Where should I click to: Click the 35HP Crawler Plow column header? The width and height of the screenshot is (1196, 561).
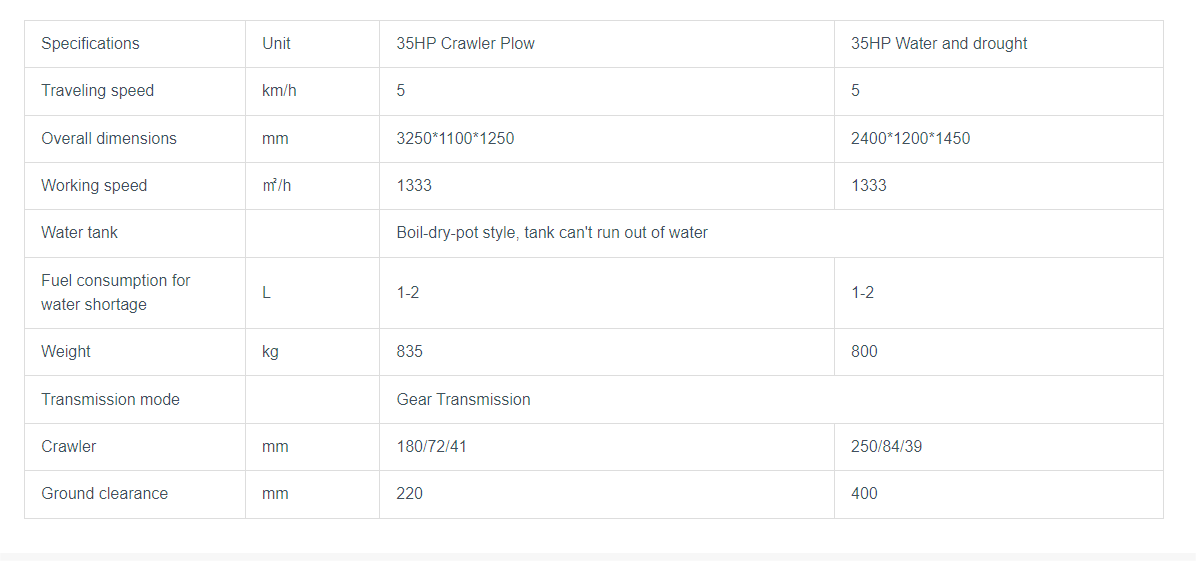(465, 44)
